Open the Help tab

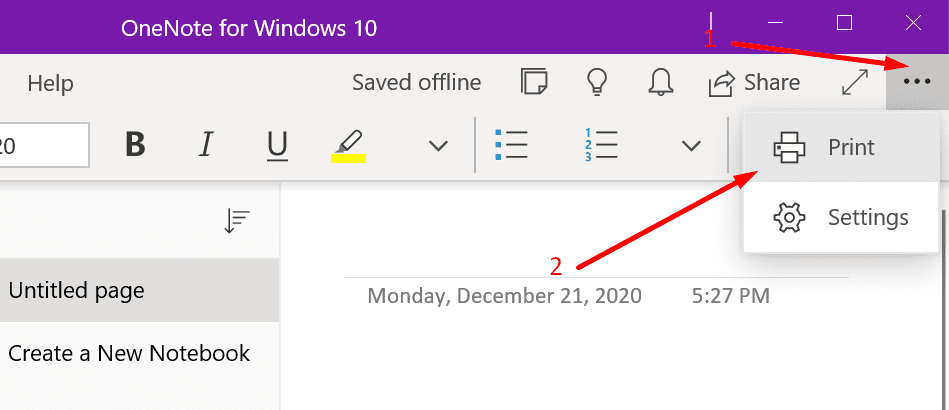coord(50,83)
